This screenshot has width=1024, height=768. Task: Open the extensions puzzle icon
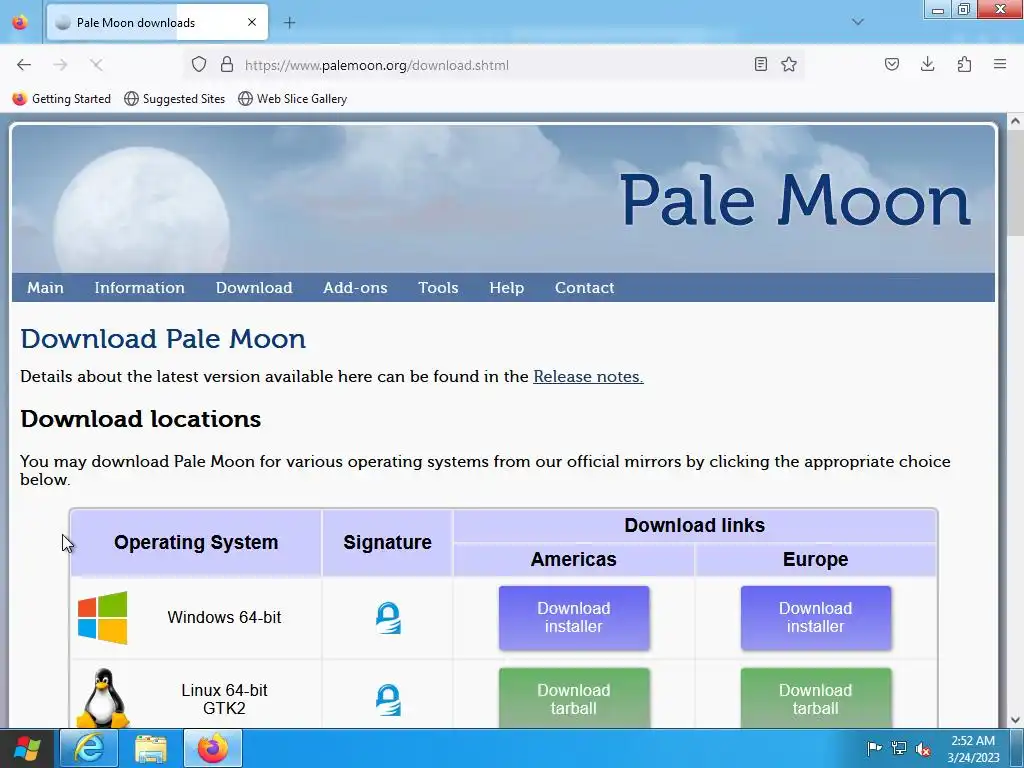click(x=964, y=64)
